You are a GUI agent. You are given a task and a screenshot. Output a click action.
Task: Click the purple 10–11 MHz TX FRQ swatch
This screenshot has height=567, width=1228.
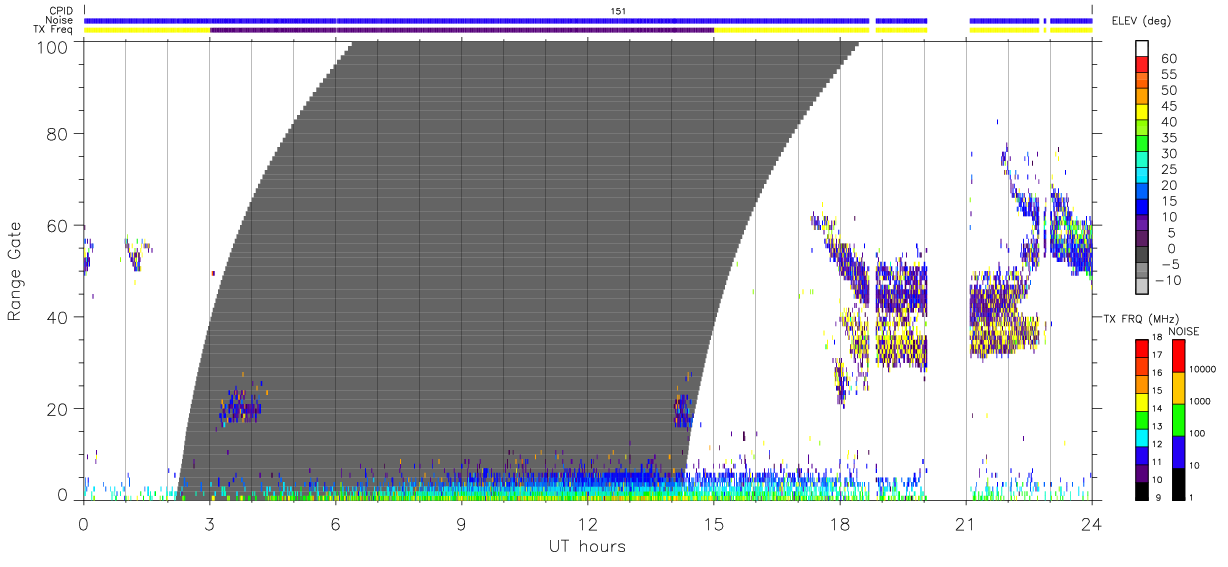point(1141,473)
